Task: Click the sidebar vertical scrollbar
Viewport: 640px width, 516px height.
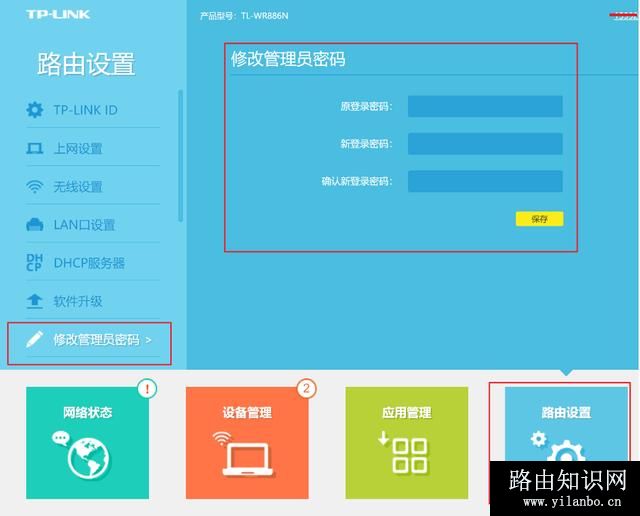Action: [180, 156]
